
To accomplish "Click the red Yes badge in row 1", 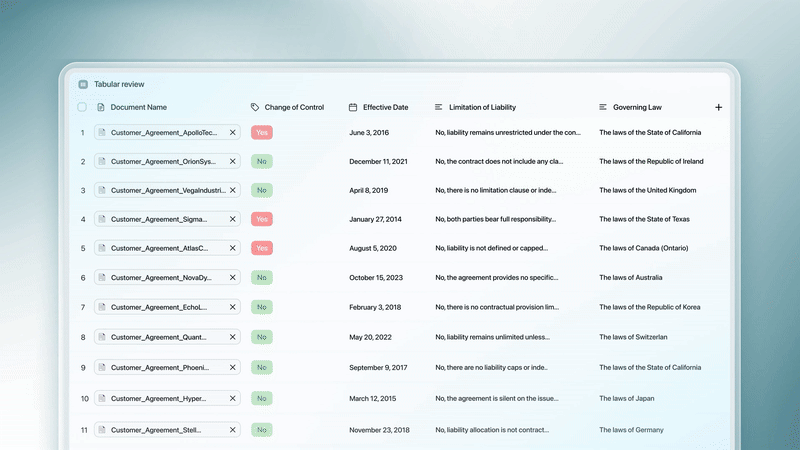I will 262,132.
